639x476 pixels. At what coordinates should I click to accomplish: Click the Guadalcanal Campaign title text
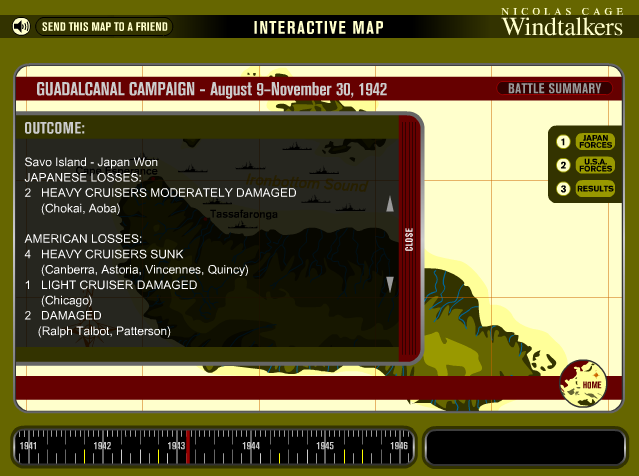point(212,89)
